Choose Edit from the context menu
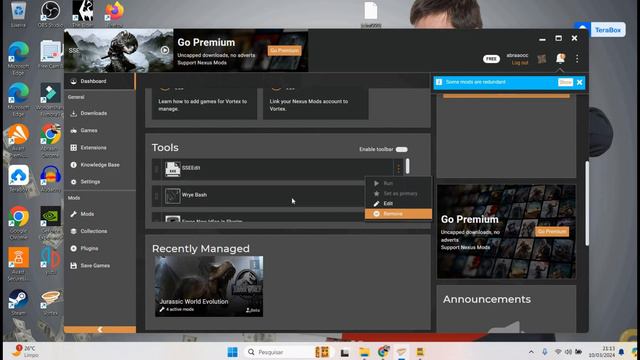The width and height of the screenshot is (640, 360). tap(398, 203)
